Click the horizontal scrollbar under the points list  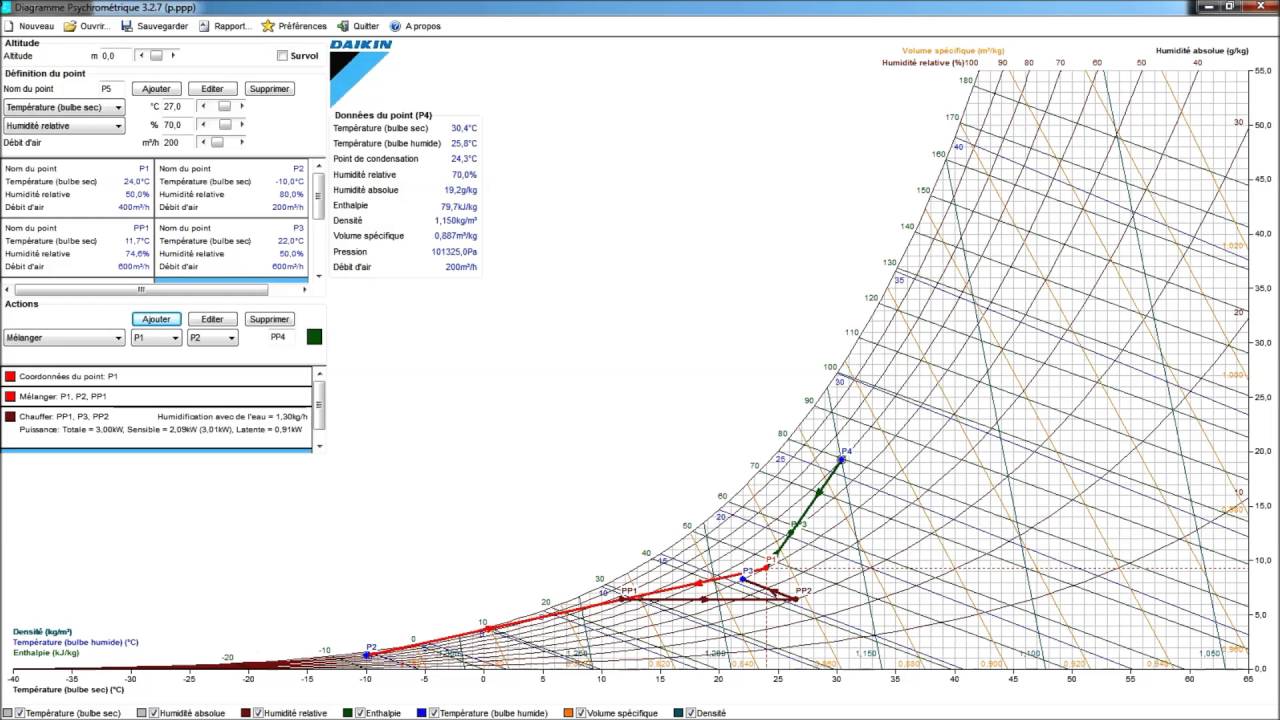[x=141, y=290]
